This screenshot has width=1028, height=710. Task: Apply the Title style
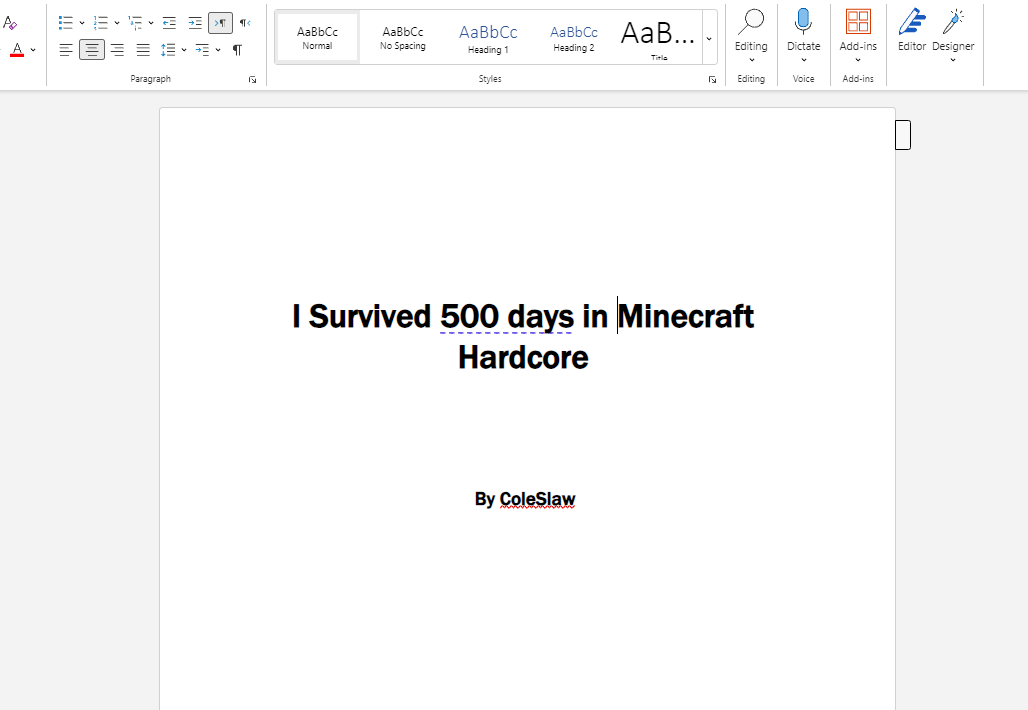click(658, 38)
